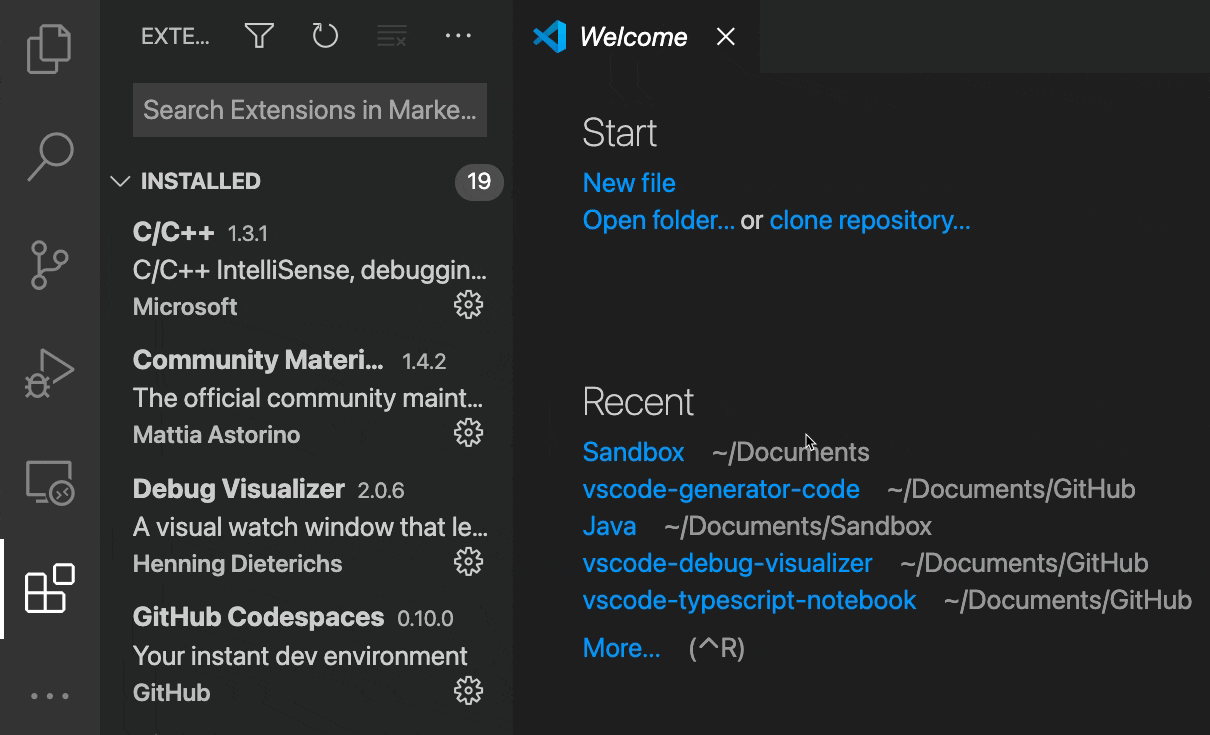
Task: Click the Search Extensions in Marketplace field
Action: point(309,109)
